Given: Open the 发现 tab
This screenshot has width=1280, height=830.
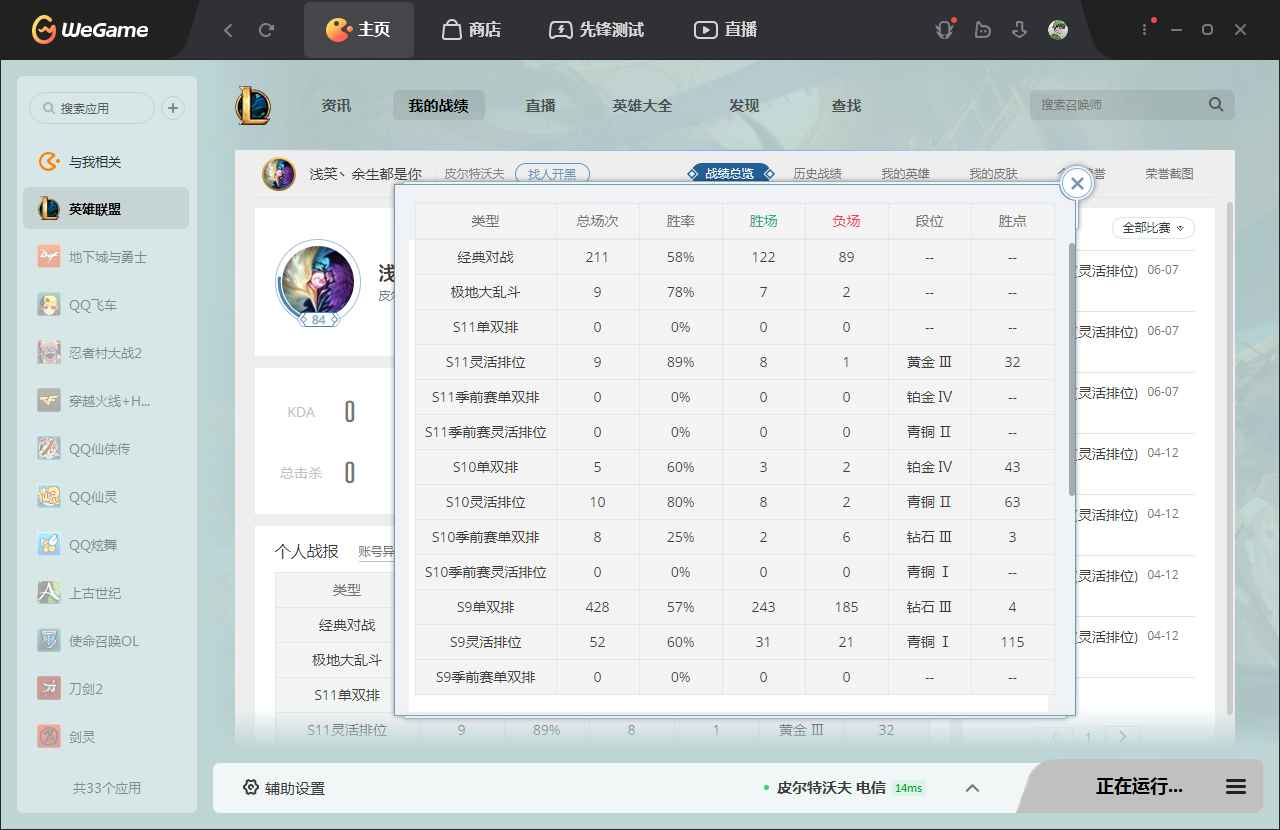Looking at the screenshot, I should tap(744, 105).
